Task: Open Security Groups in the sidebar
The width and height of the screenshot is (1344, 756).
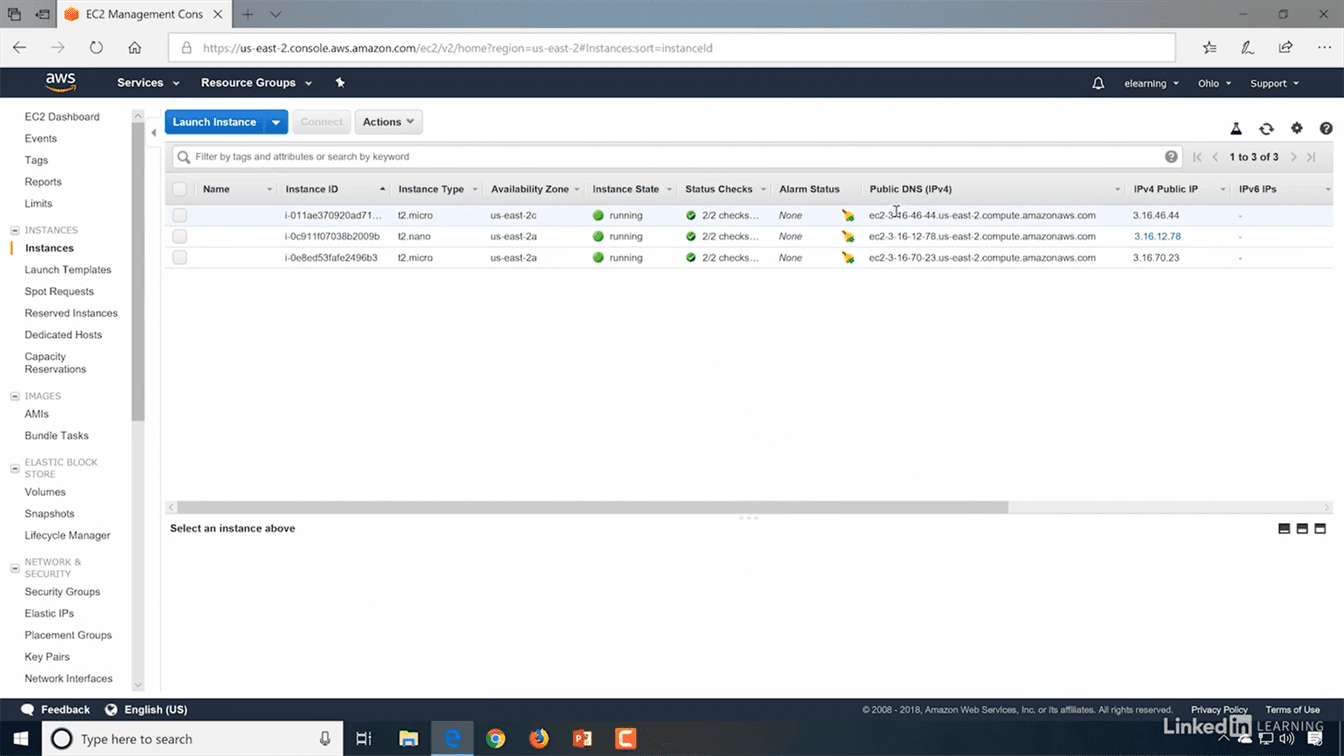Action: pyautogui.click(x=62, y=592)
